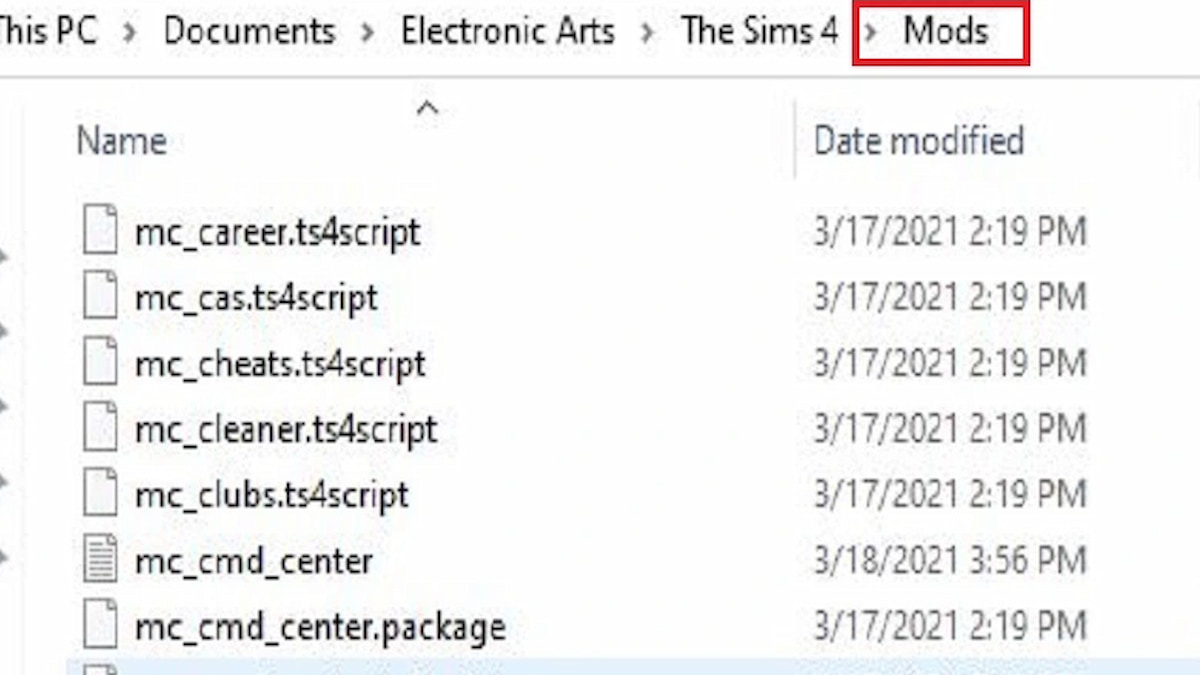Click the mc_cmd_center text document icon
Image resolution: width=1200 pixels, height=675 pixels.
(x=100, y=561)
